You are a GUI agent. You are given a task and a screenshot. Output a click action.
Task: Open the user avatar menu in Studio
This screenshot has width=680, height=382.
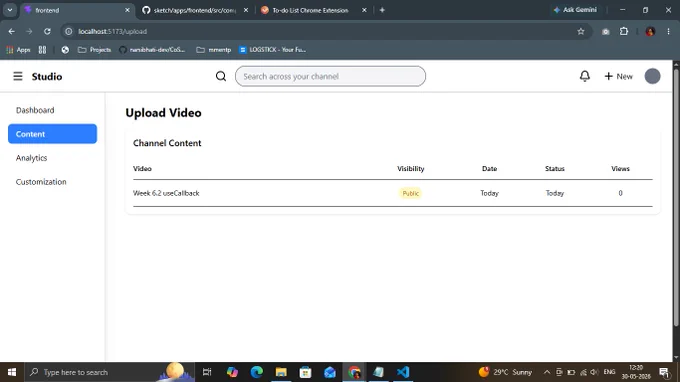click(x=652, y=76)
